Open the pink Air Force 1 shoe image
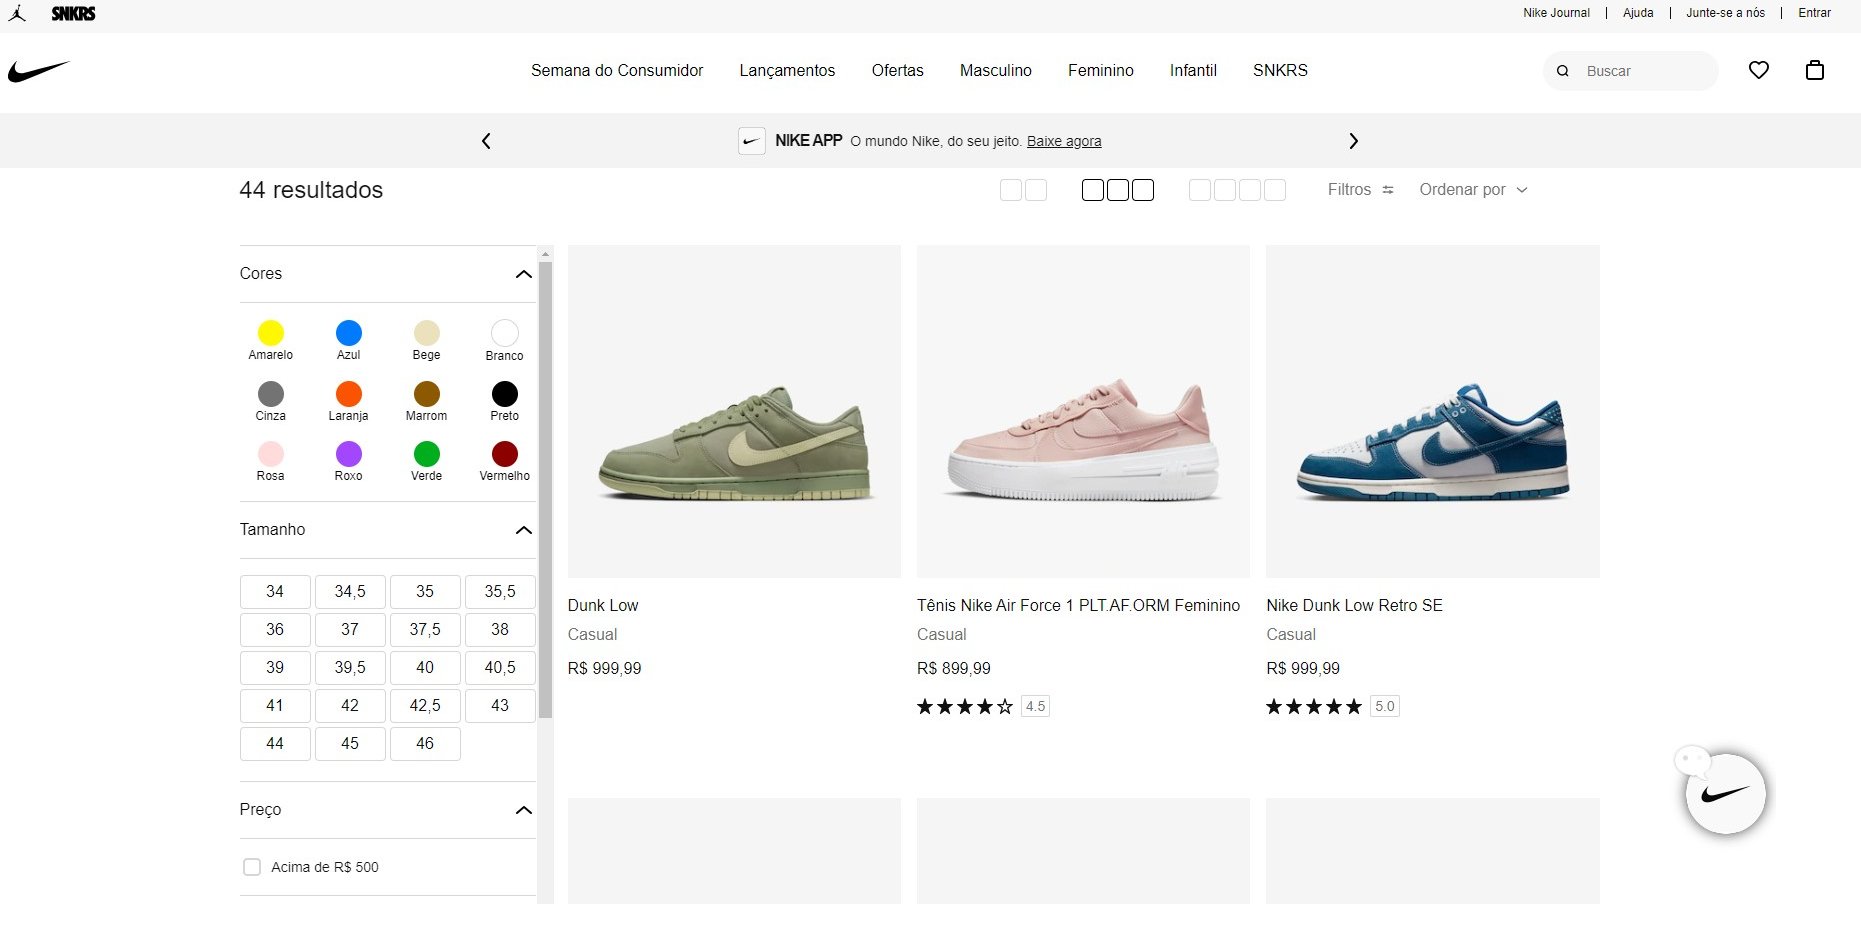Image resolution: width=1861 pixels, height=949 pixels. click(1083, 412)
